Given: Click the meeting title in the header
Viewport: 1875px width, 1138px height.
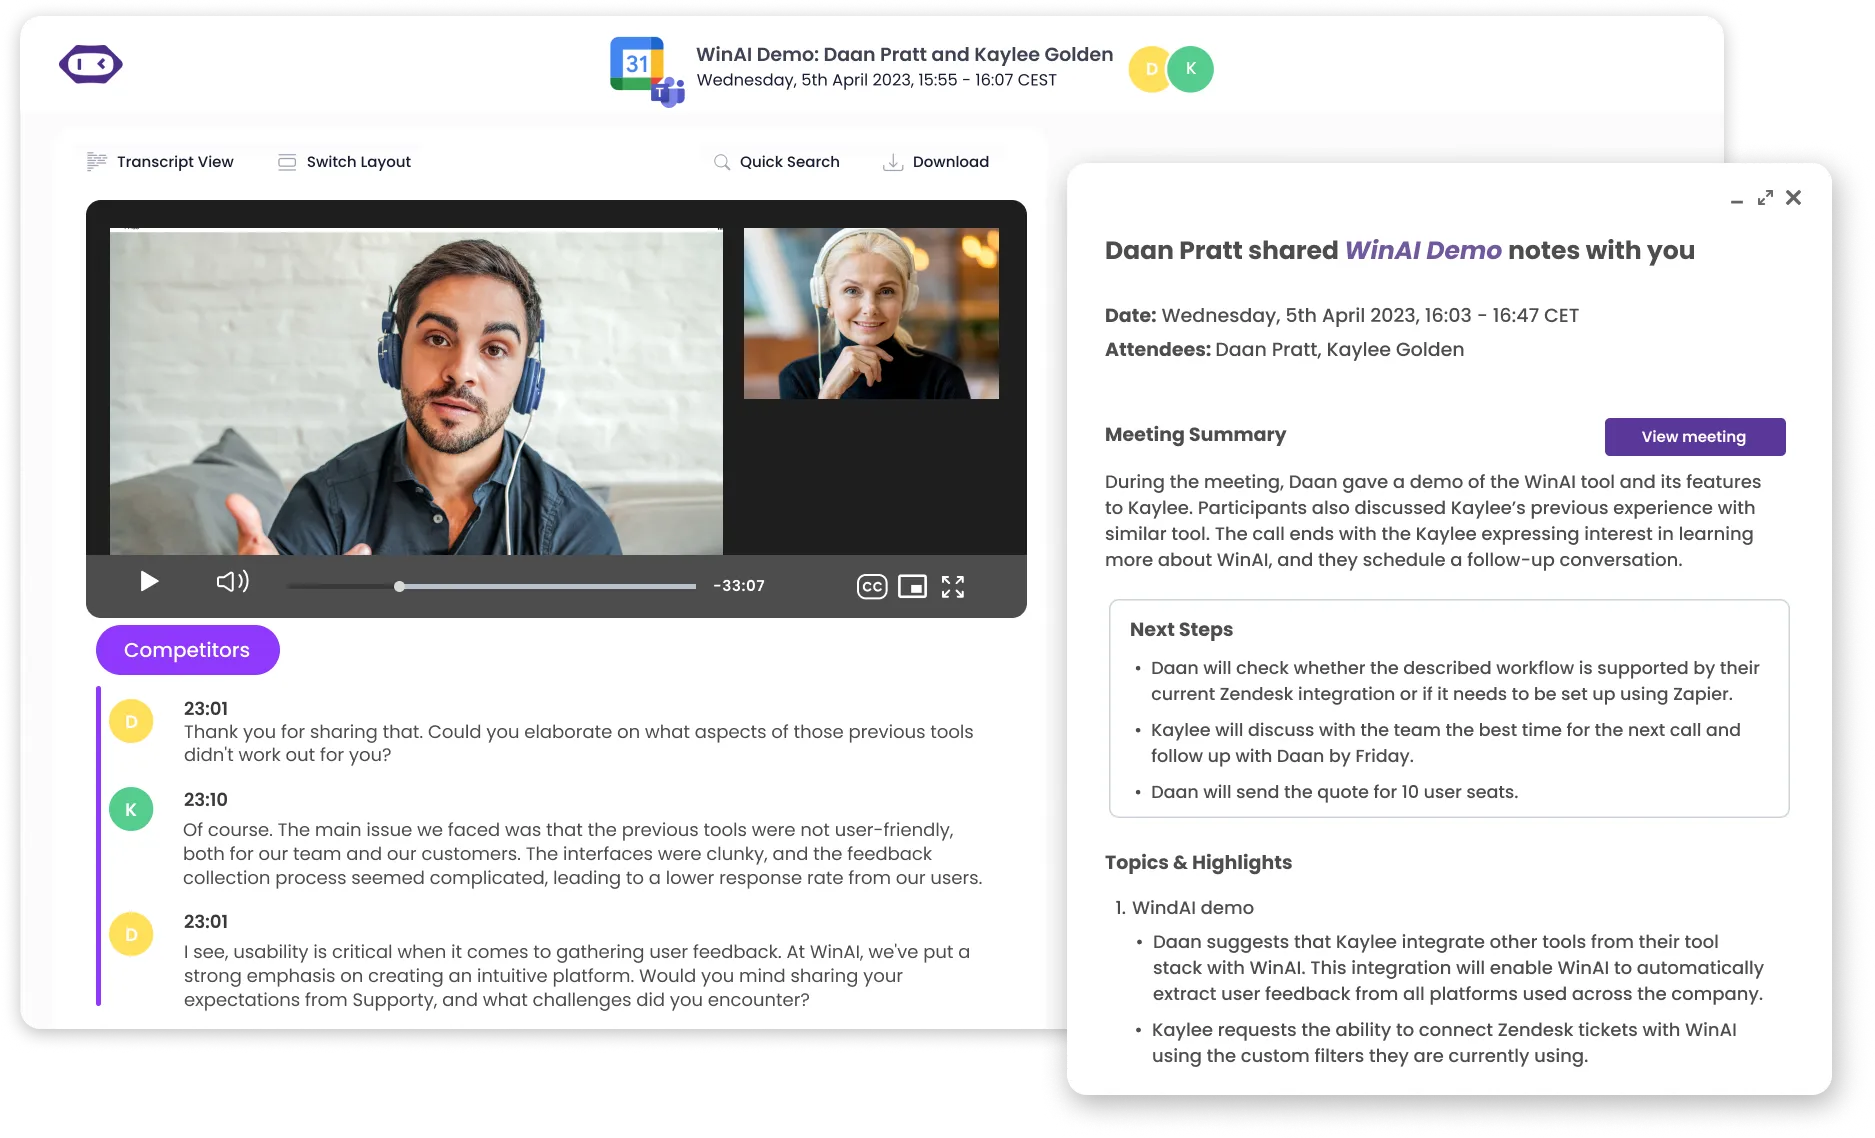Looking at the screenshot, I should pos(905,55).
